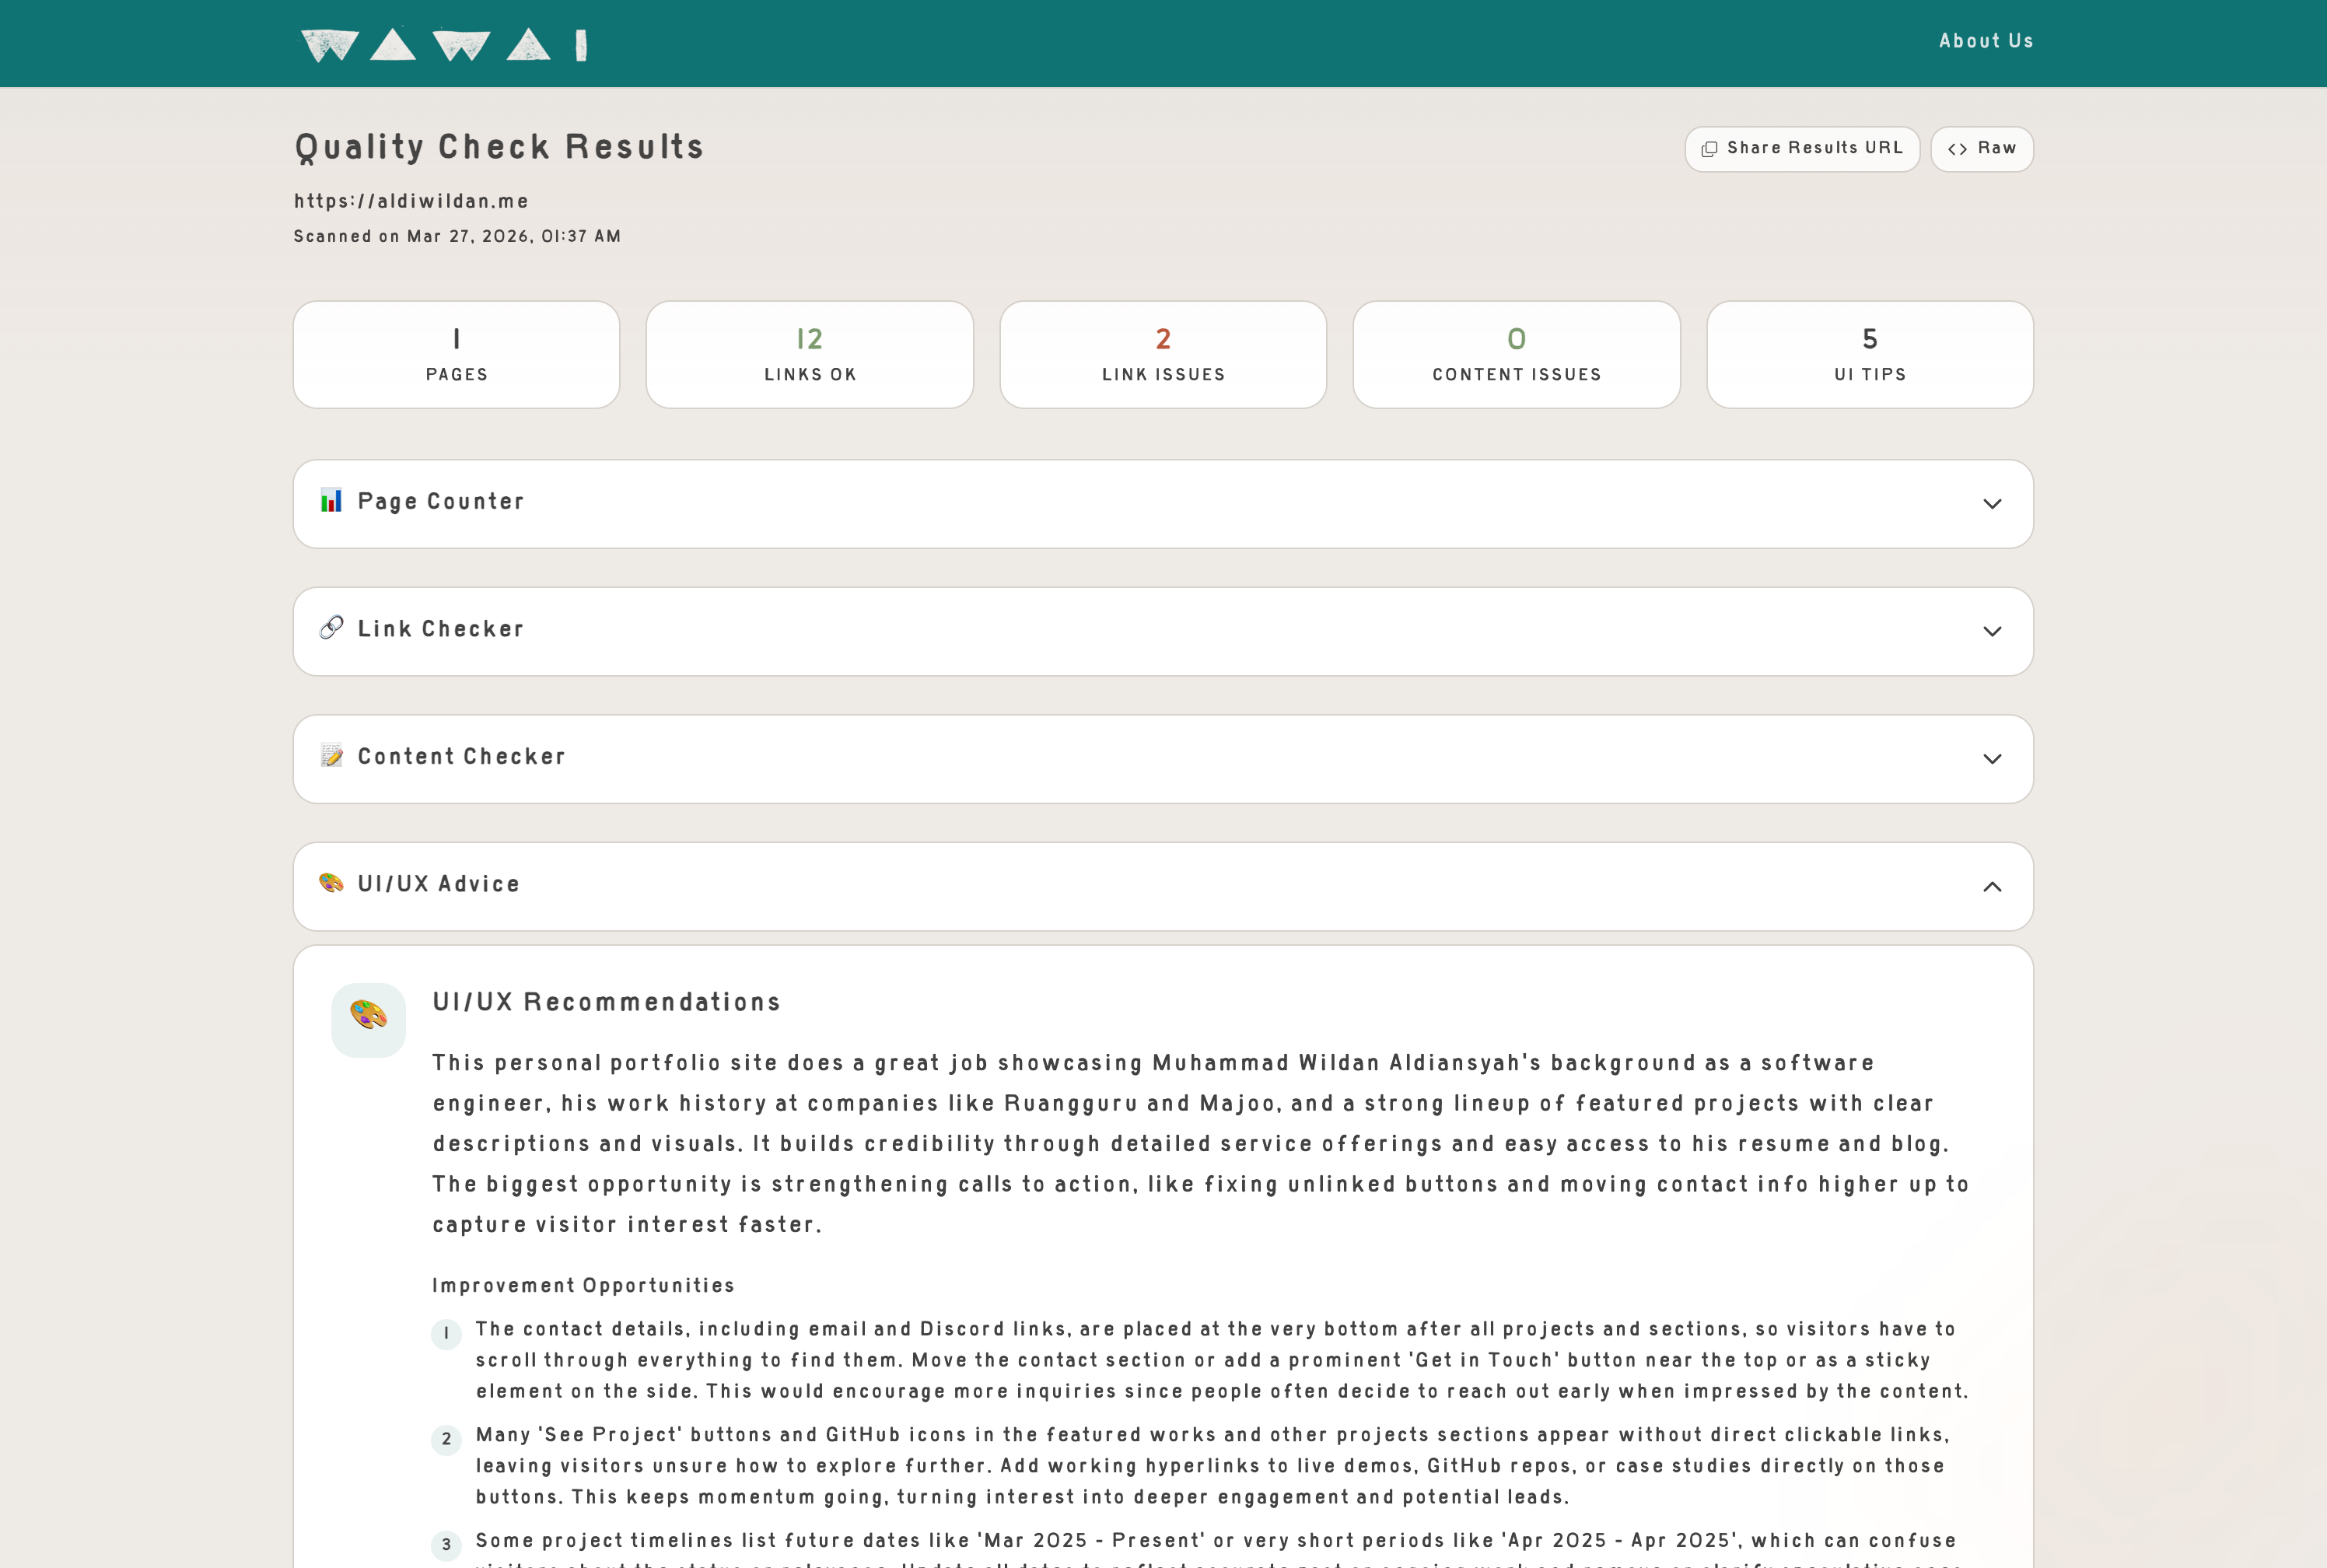The image size is (2327, 1568).
Task: Click the number 3 improvement badge
Action: 446,1545
